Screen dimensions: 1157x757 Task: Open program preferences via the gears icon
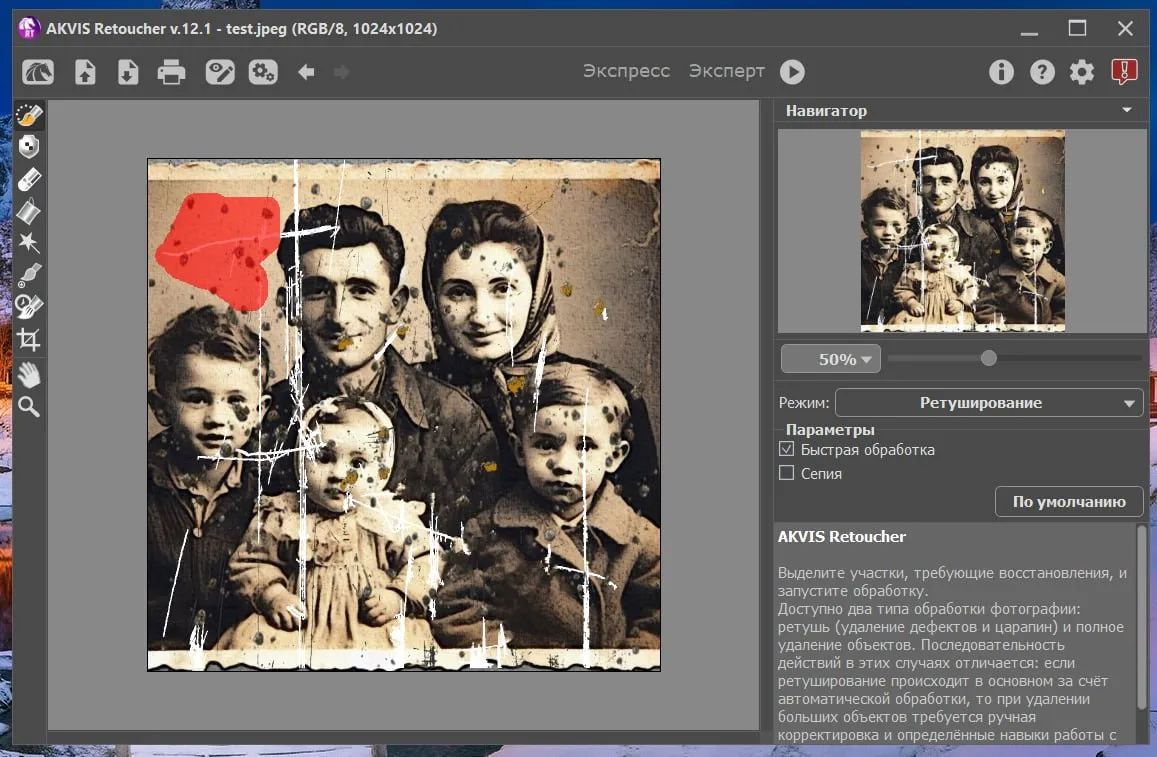click(x=1081, y=71)
